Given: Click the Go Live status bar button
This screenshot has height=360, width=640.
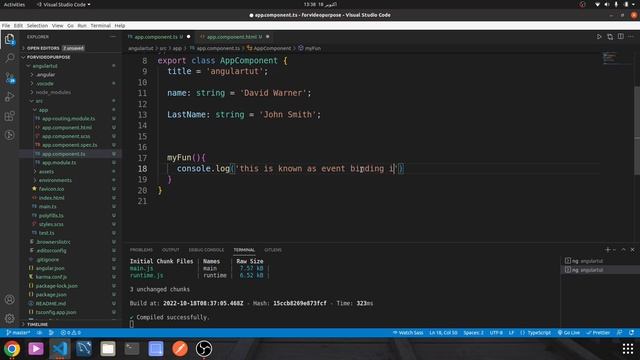Looking at the screenshot, I should 569,333.
